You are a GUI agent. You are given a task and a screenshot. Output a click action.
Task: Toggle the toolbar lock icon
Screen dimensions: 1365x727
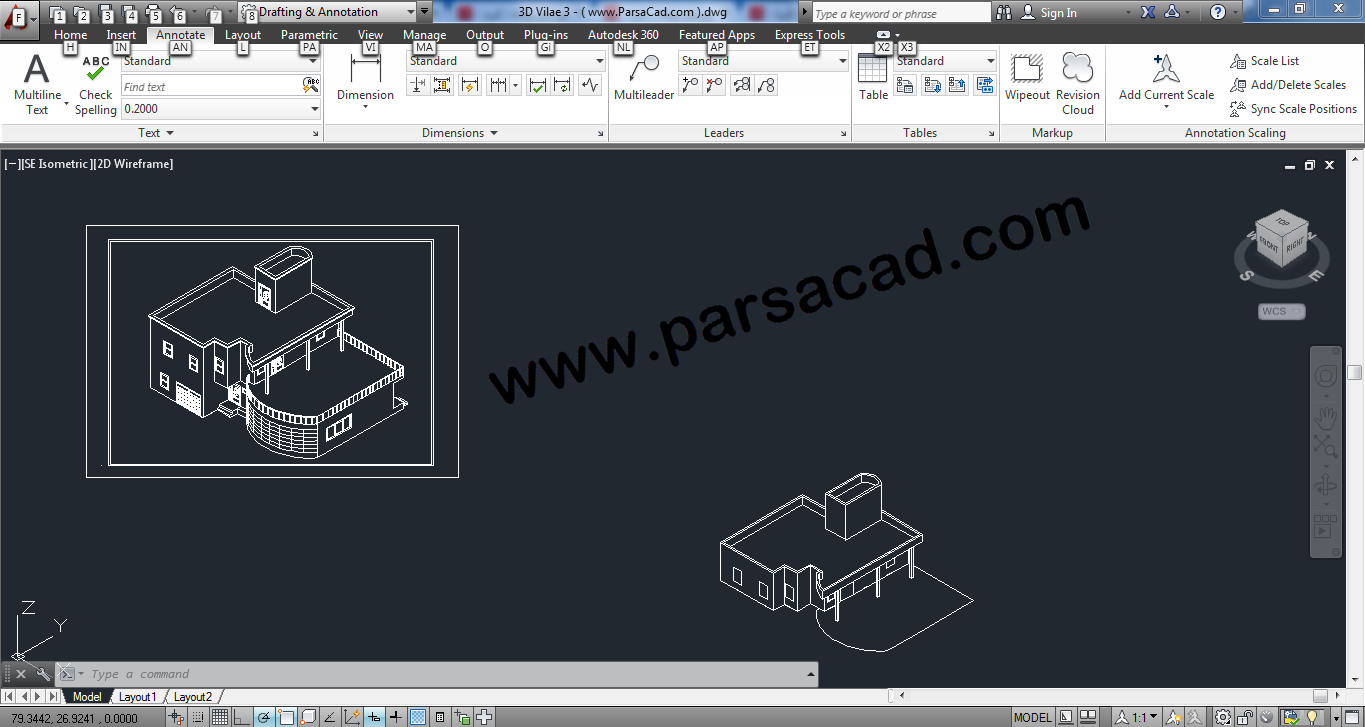(1245, 717)
